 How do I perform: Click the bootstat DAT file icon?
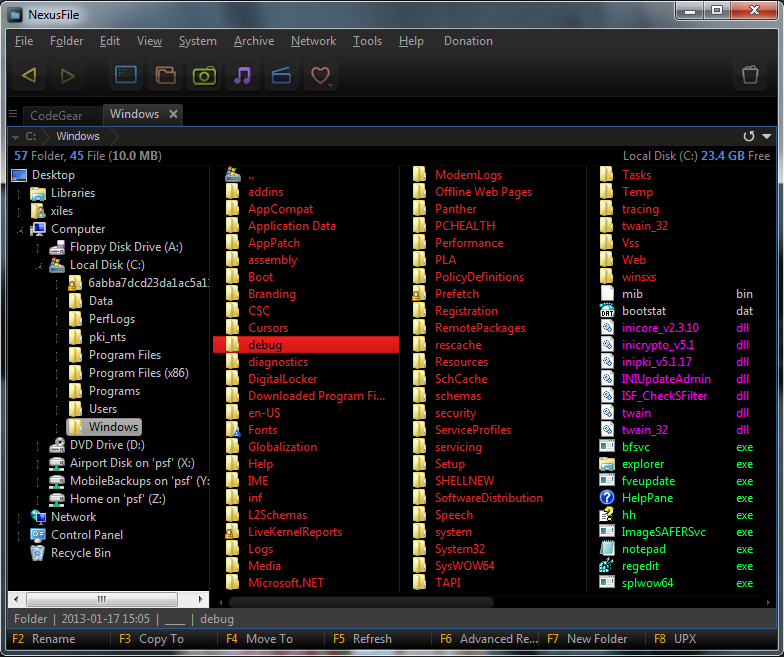click(x=606, y=310)
